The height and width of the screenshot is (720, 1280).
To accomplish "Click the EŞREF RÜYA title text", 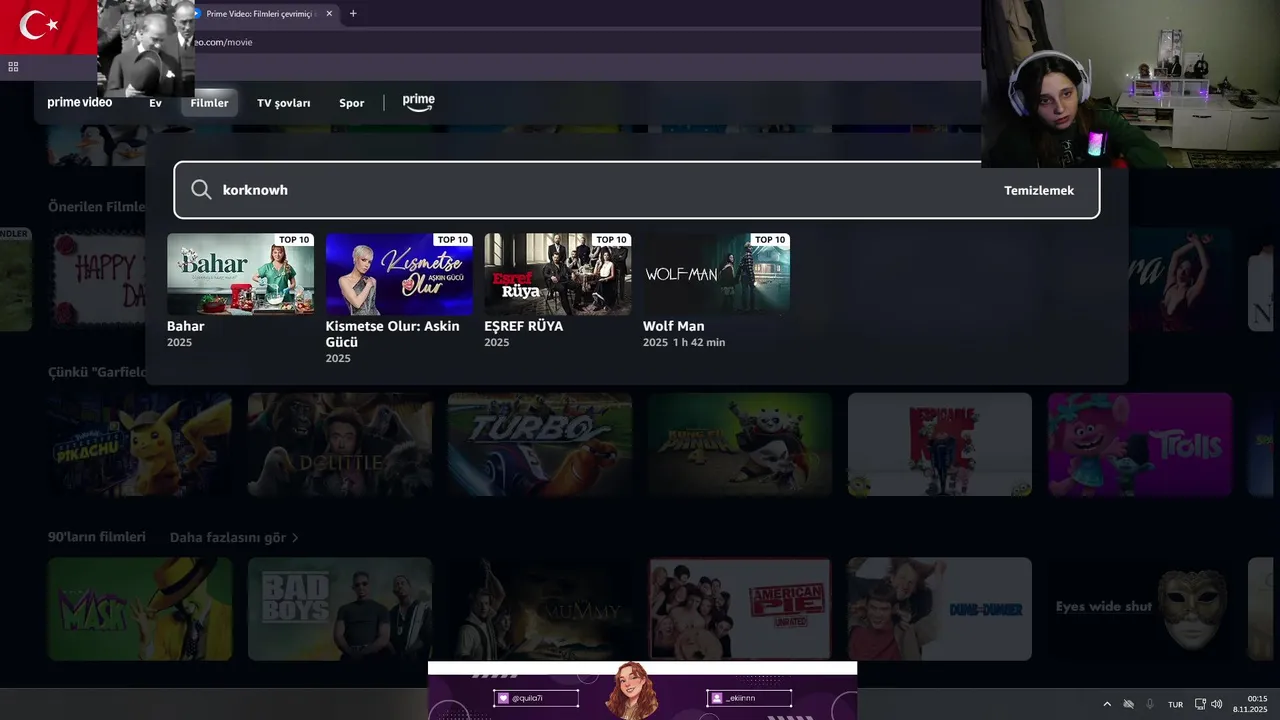I will click(524, 326).
